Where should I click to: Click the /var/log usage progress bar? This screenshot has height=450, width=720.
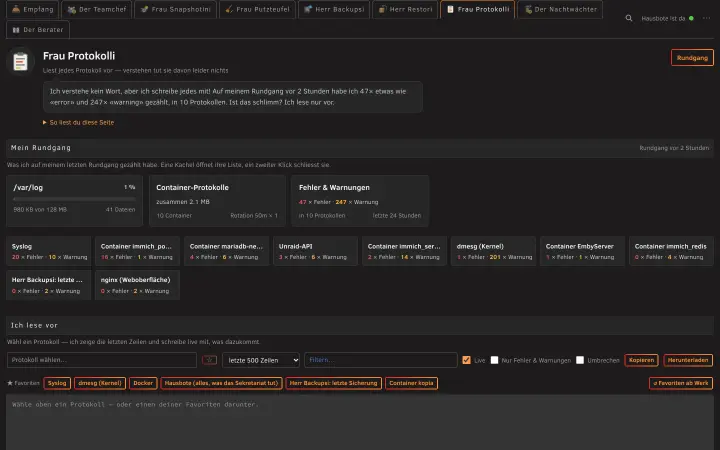pyautogui.click(x=74, y=199)
